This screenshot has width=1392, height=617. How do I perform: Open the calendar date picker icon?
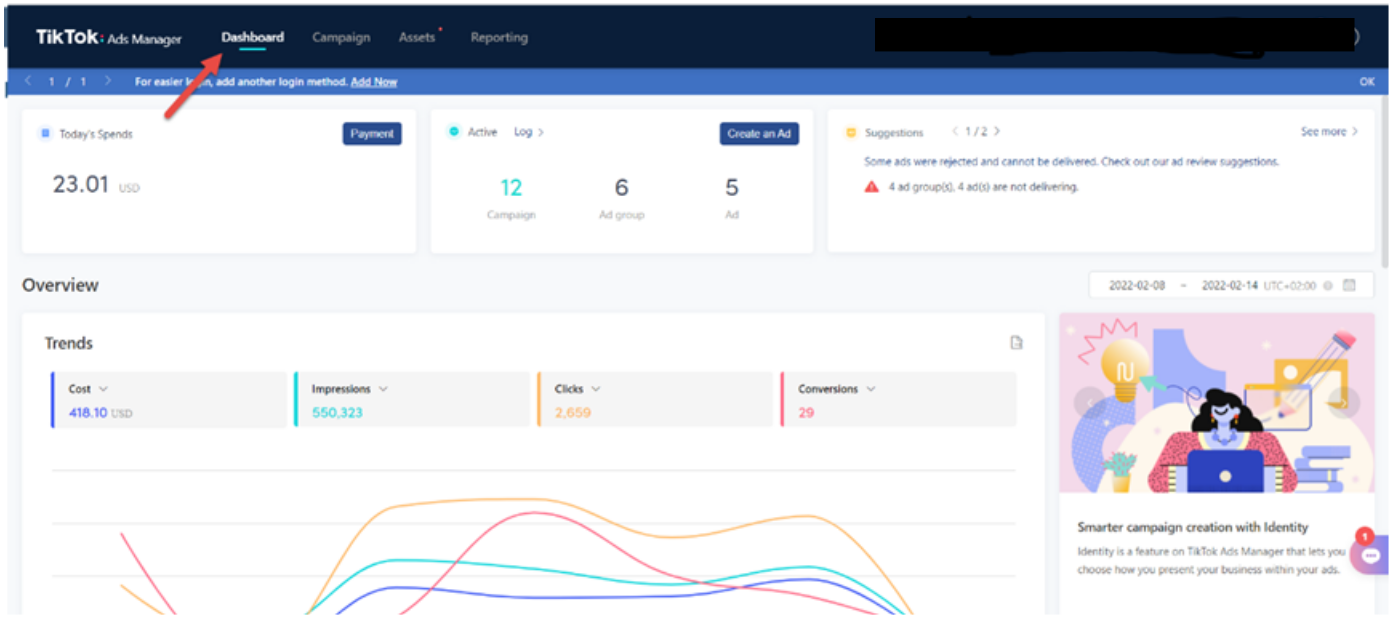click(1350, 285)
